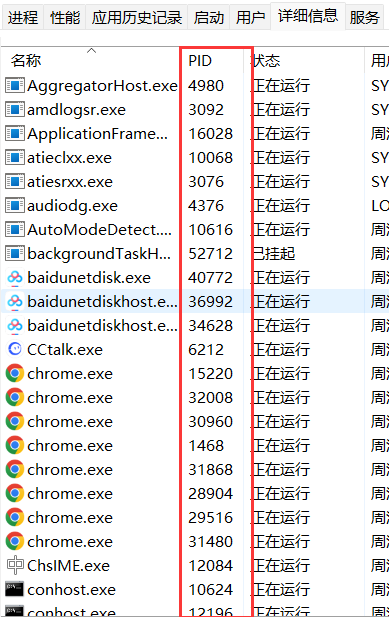Select the AggregatorHost.exe process name
The image size is (389, 617).
[102, 86]
